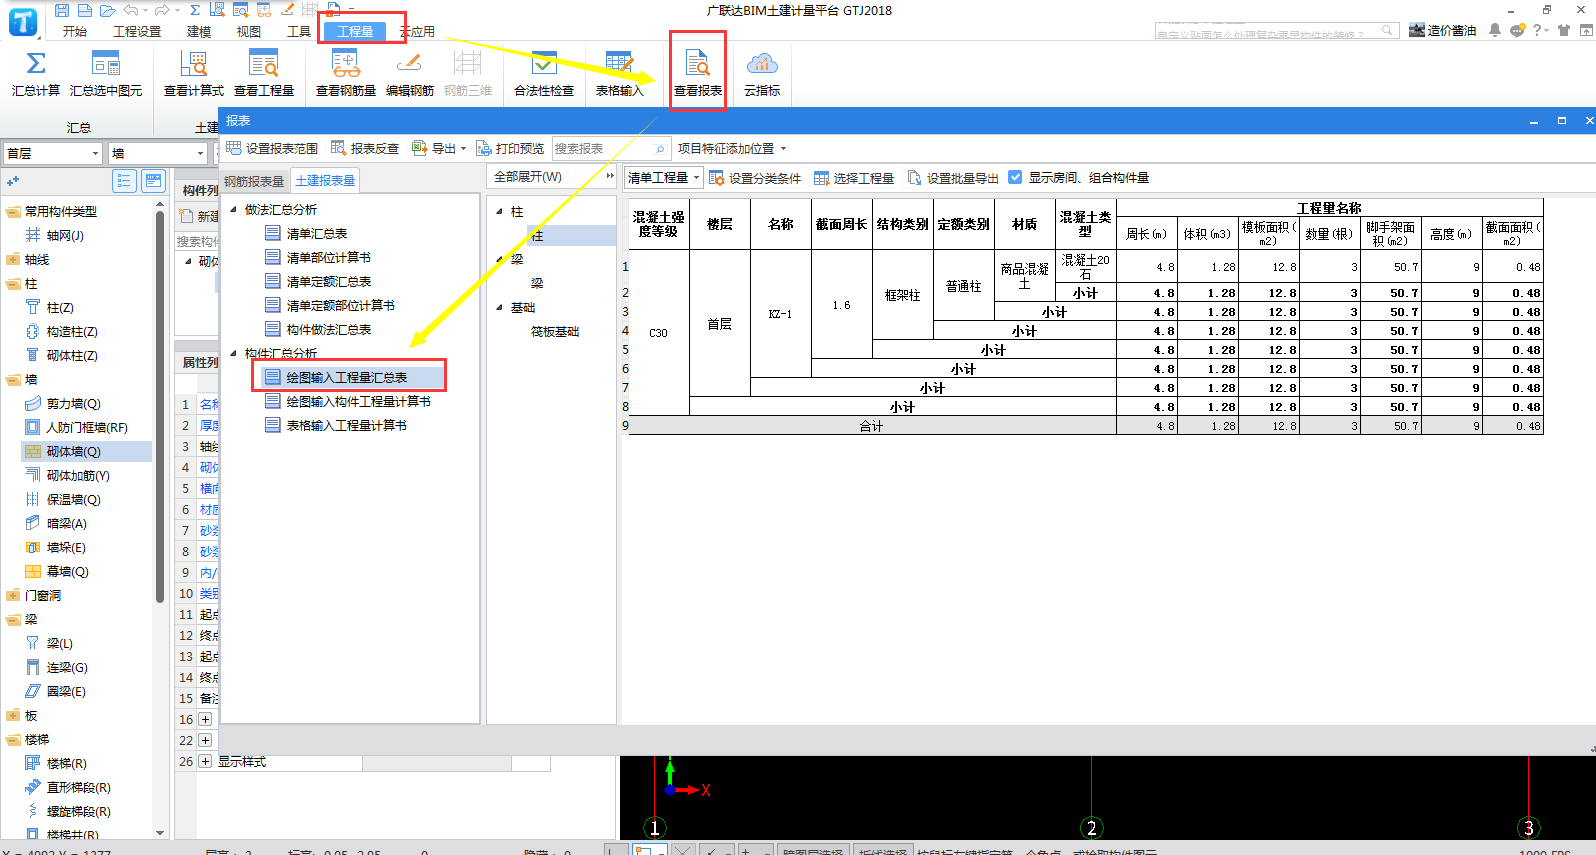Select 构件做法汇总表 report
The width and height of the screenshot is (1596, 855).
coord(328,329)
